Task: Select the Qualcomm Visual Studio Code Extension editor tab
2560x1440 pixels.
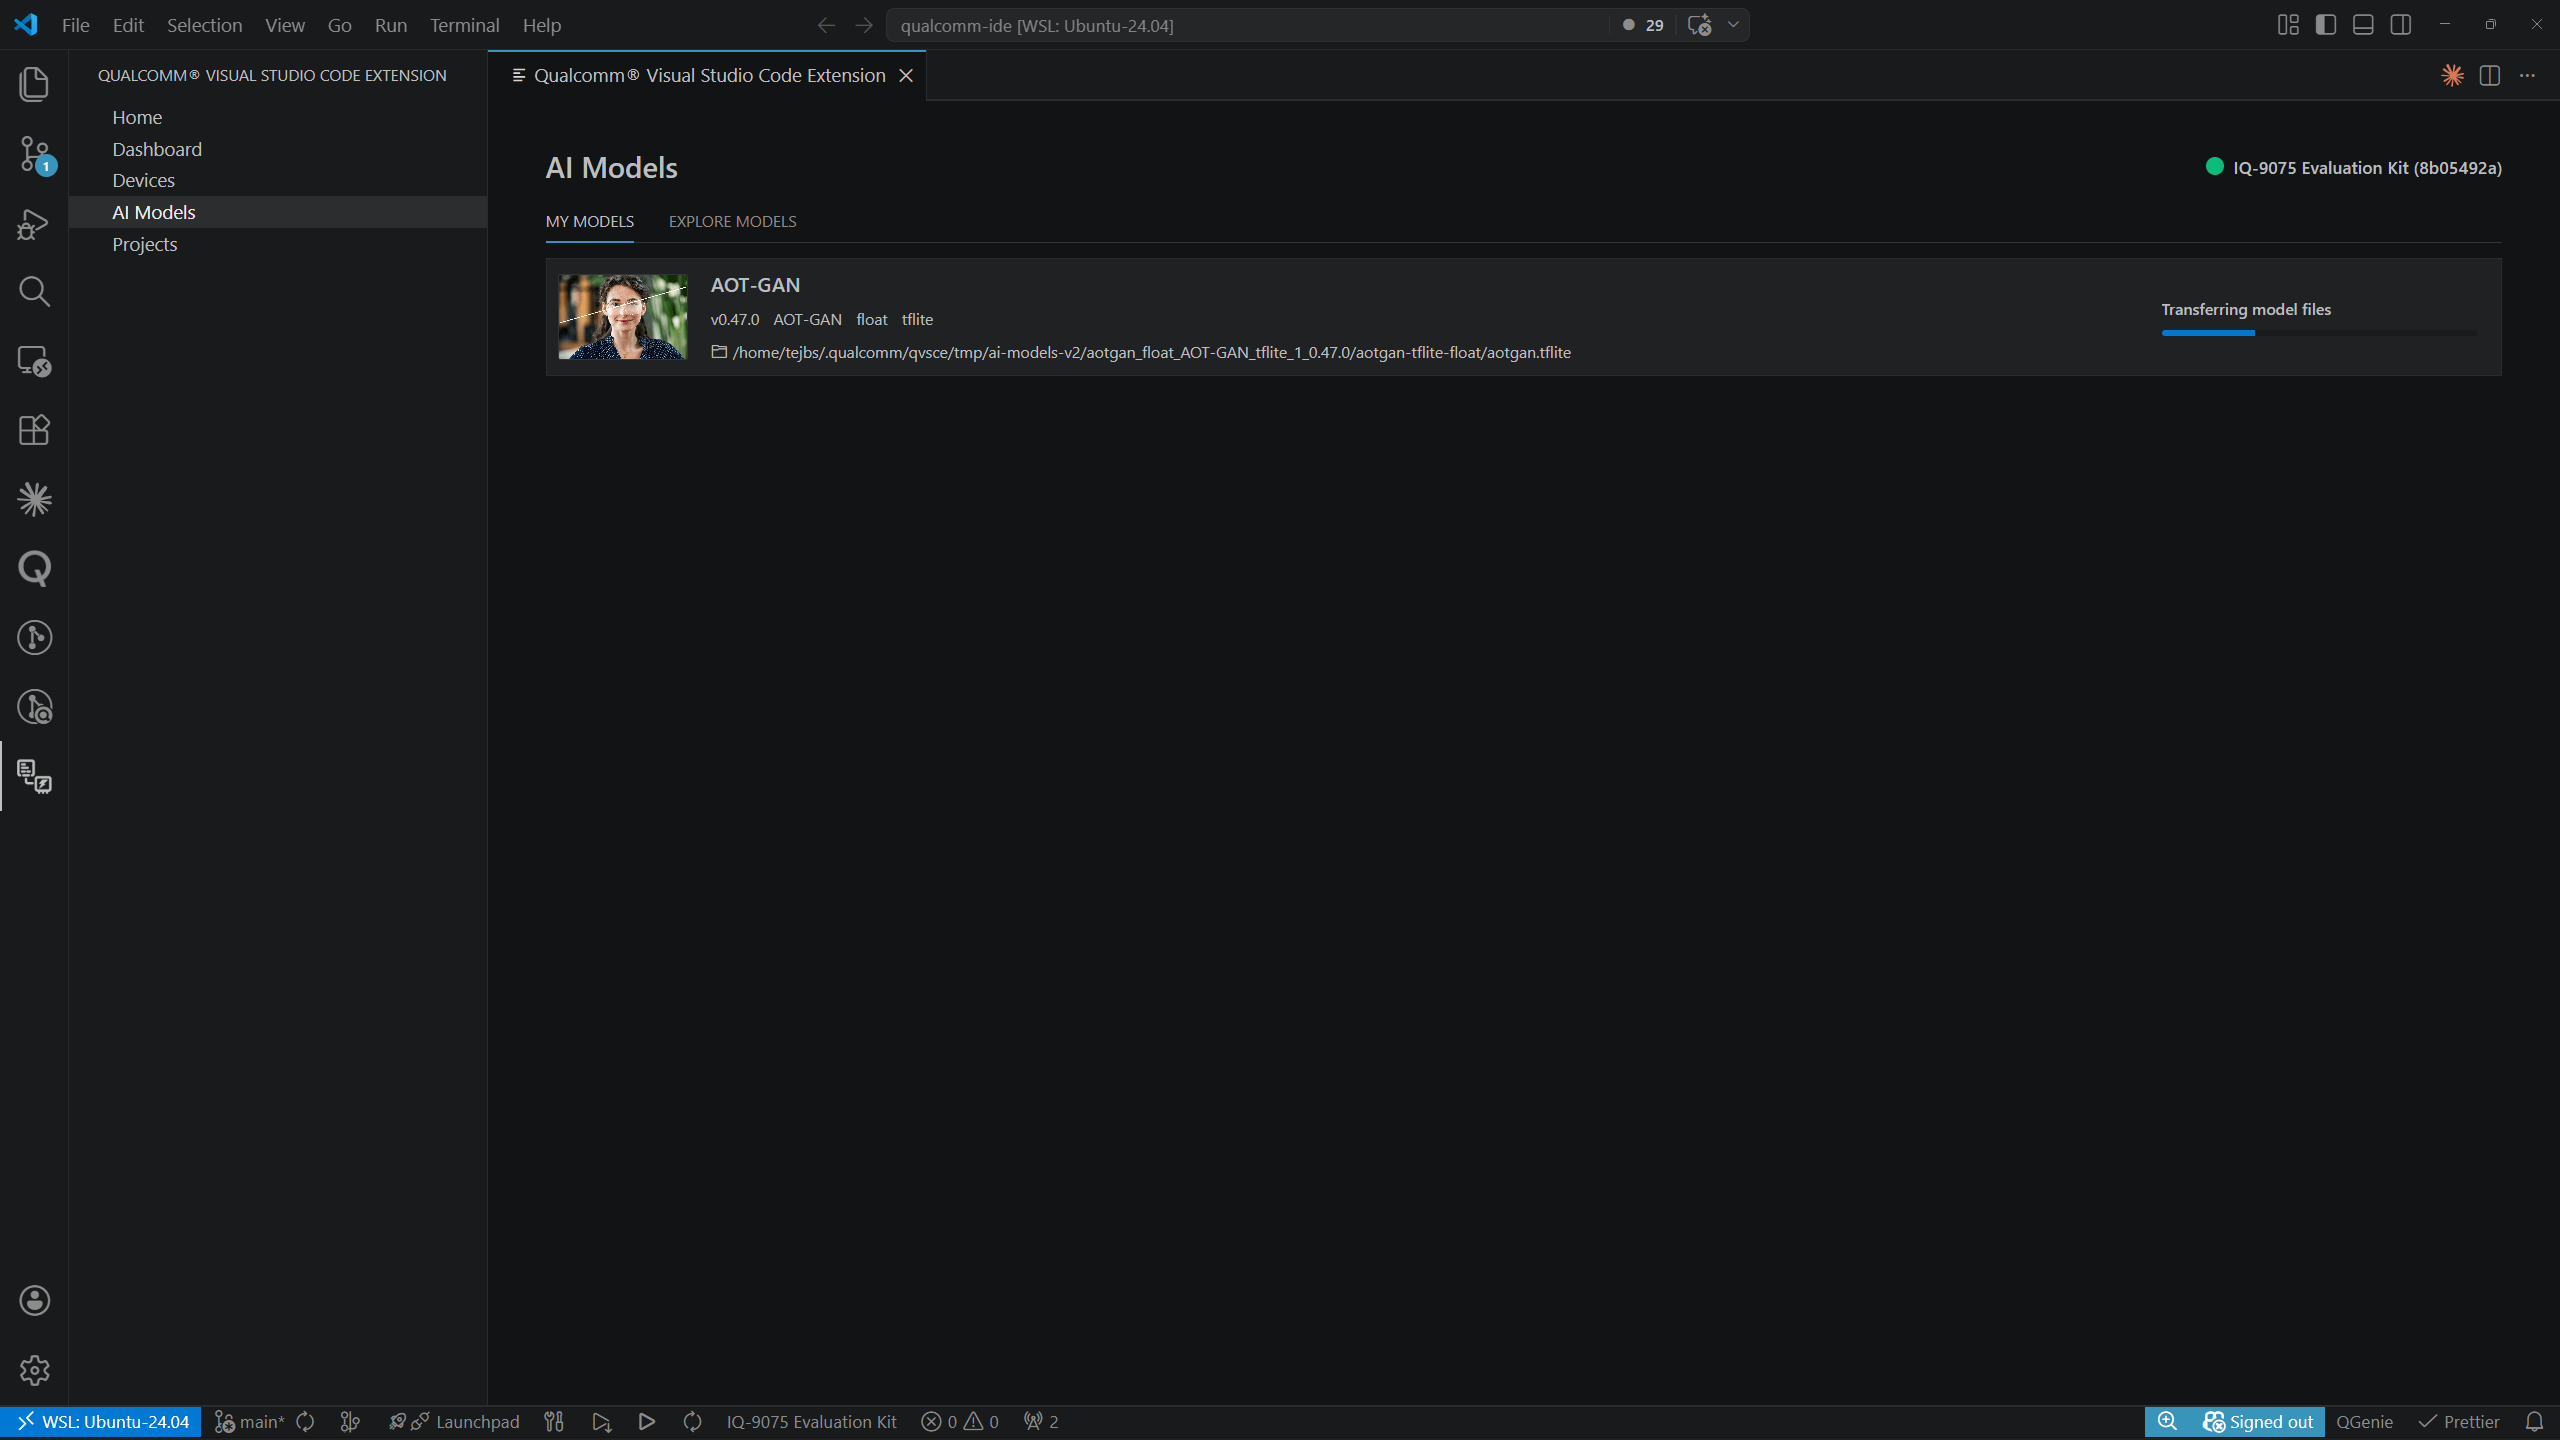Action: 707,75
